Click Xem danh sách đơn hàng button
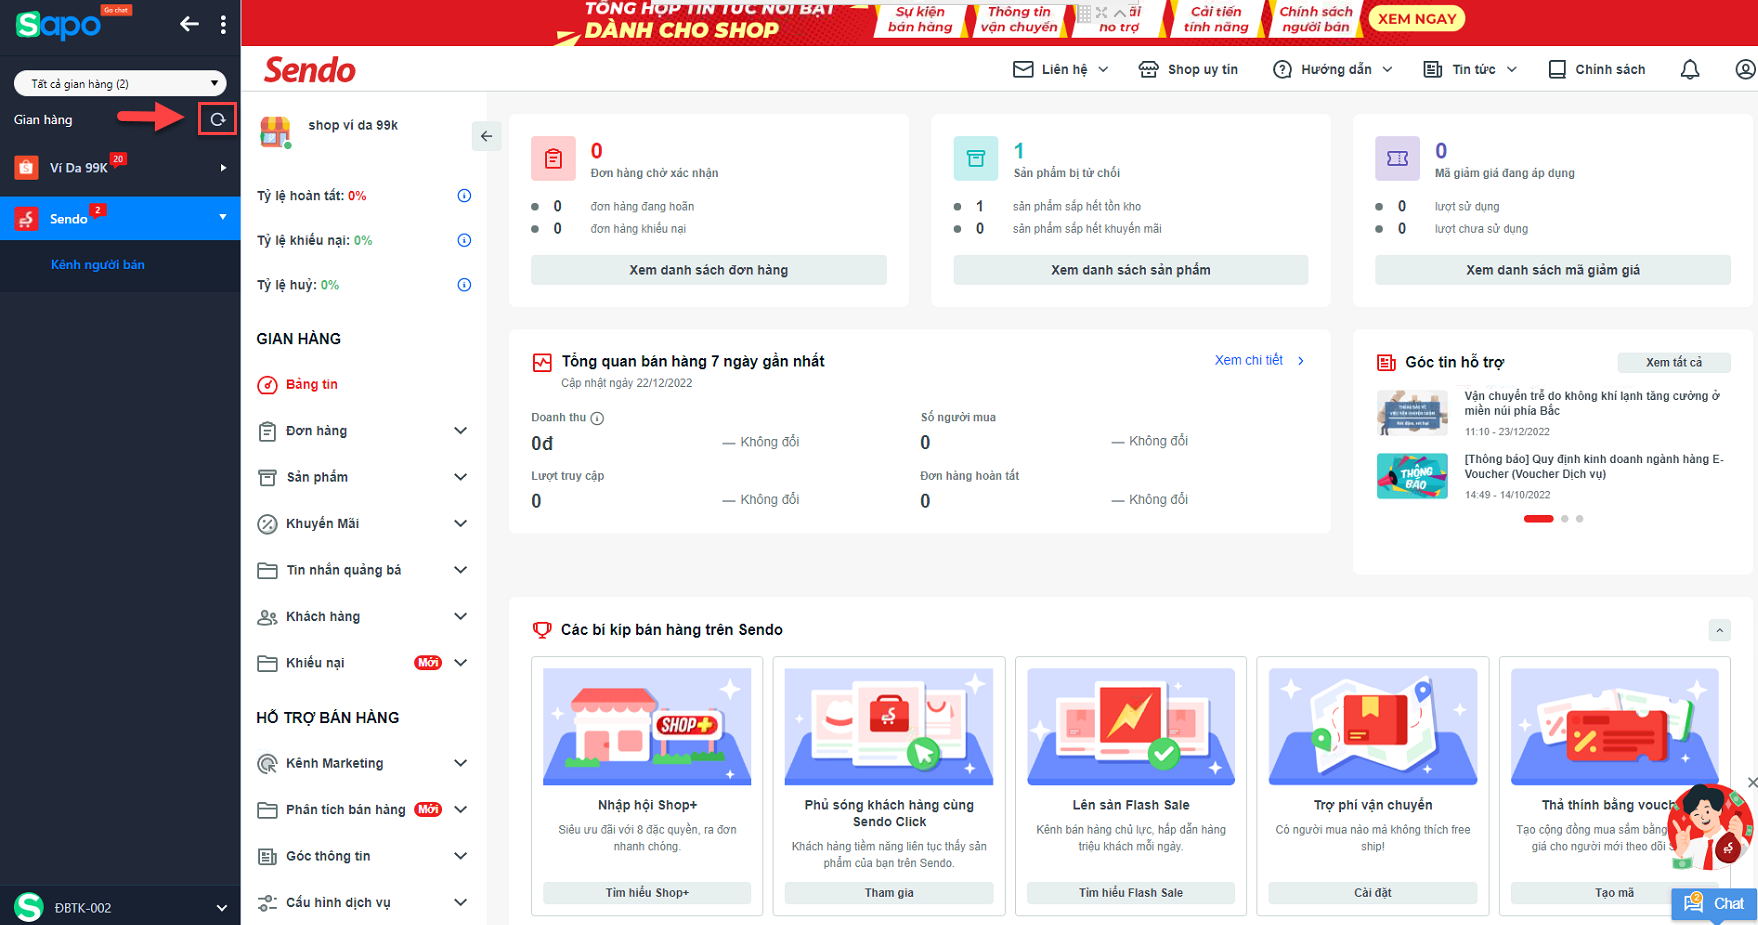Viewport: 1758px width, 925px height. [x=708, y=270]
